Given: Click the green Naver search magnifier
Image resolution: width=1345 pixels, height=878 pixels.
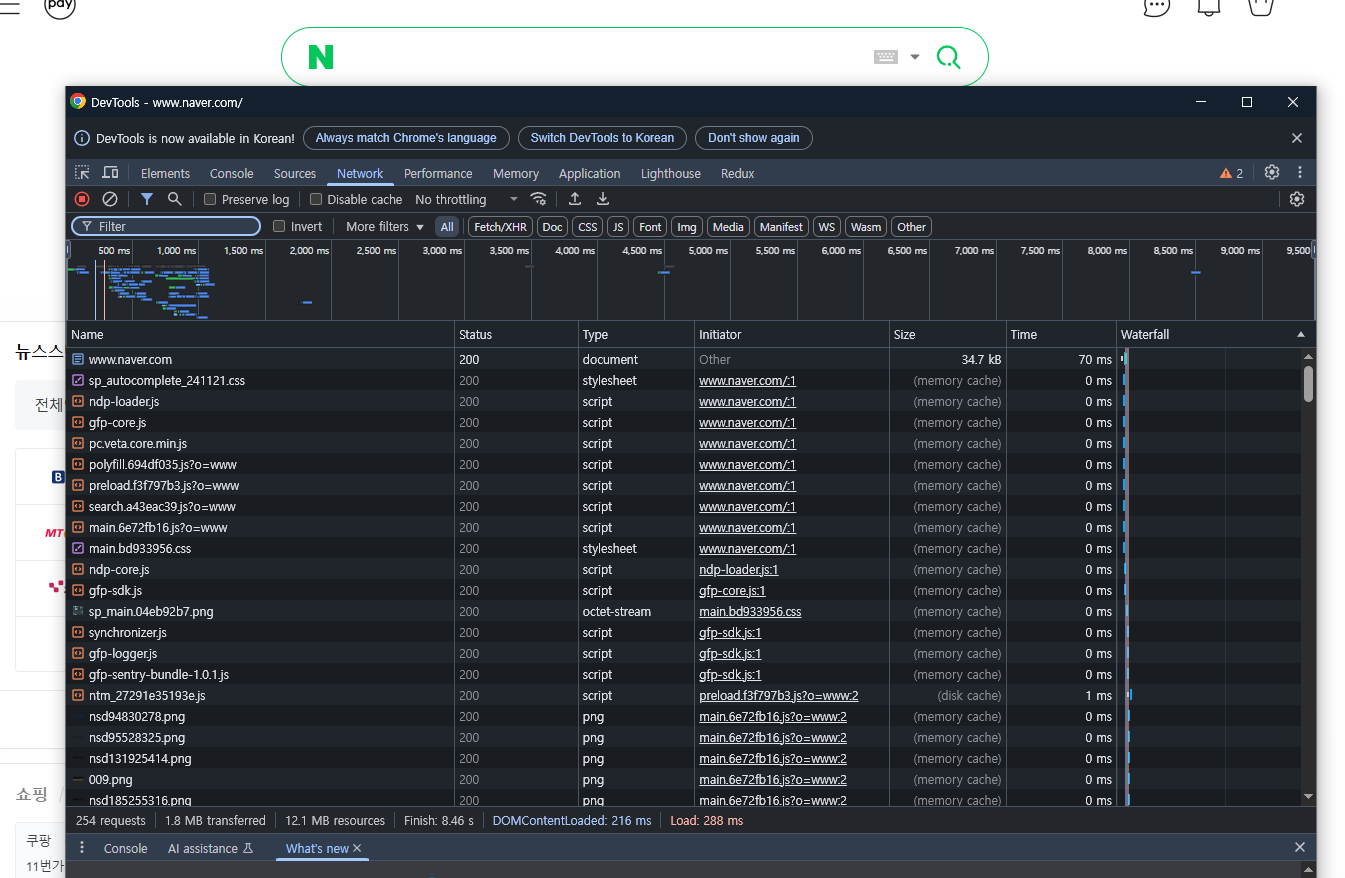Looking at the screenshot, I should click(948, 57).
